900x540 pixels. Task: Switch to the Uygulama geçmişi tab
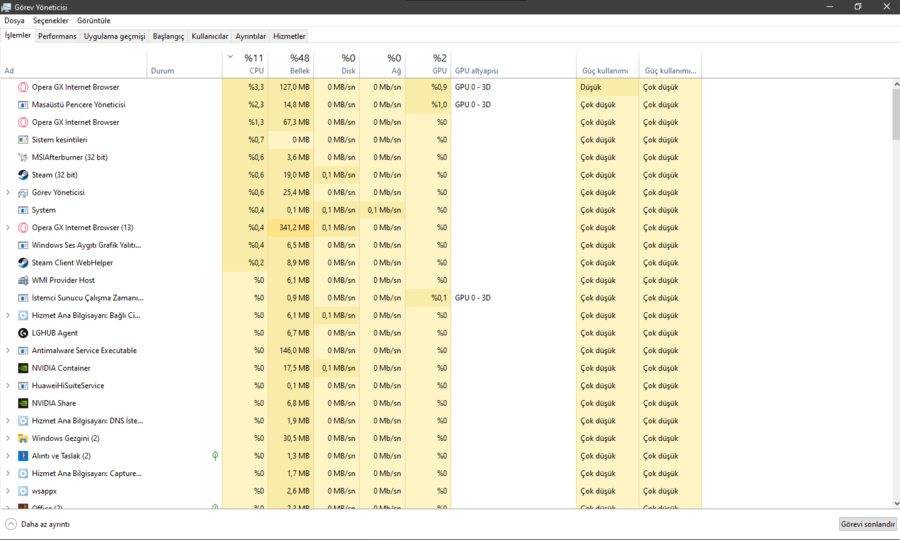click(x=114, y=36)
